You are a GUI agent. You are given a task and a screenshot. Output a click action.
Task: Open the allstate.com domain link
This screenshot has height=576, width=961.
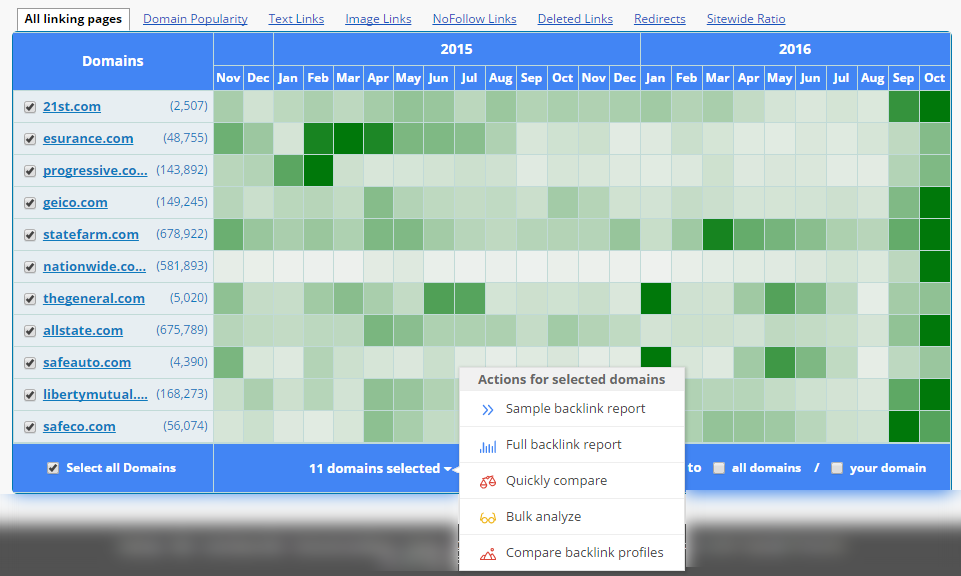(83, 330)
